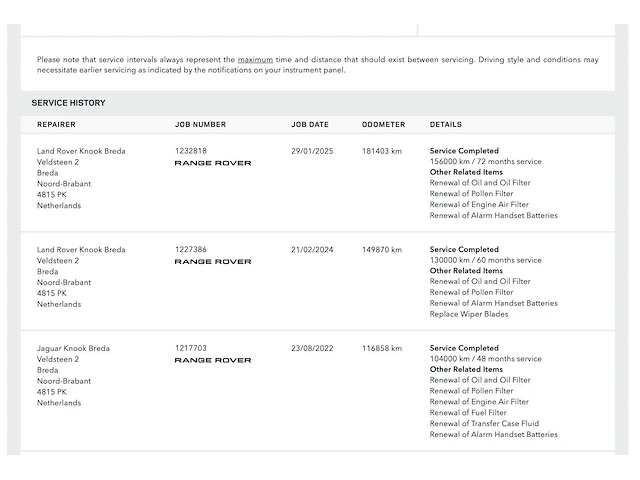Click Renewal of Fuel Filter entry
Viewport: 640px width, 480px height.
tap(468, 413)
